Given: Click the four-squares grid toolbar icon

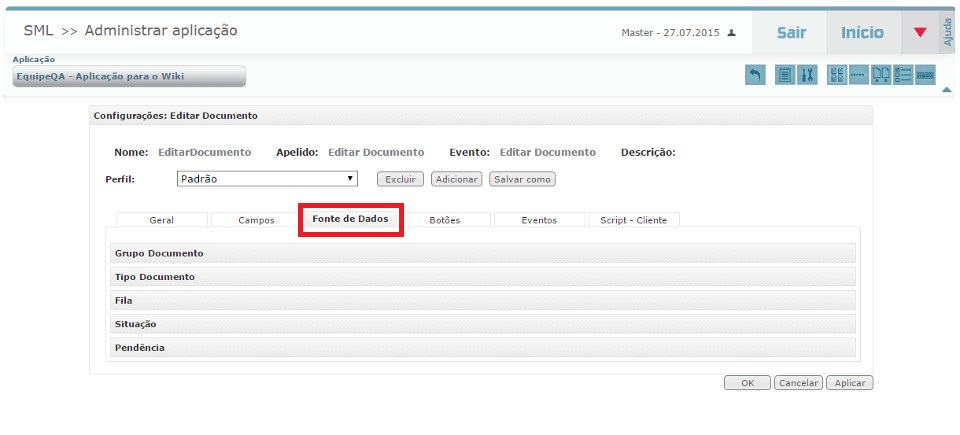Looking at the screenshot, I should [x=837, y=75].
